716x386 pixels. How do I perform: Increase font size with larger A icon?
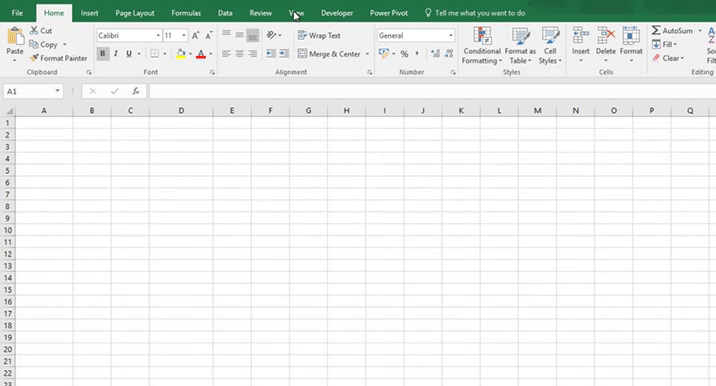point(195,35)
